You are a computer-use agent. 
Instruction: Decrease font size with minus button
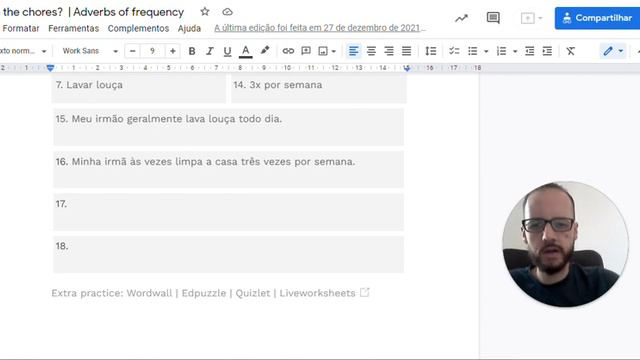(x=132, y=51)
